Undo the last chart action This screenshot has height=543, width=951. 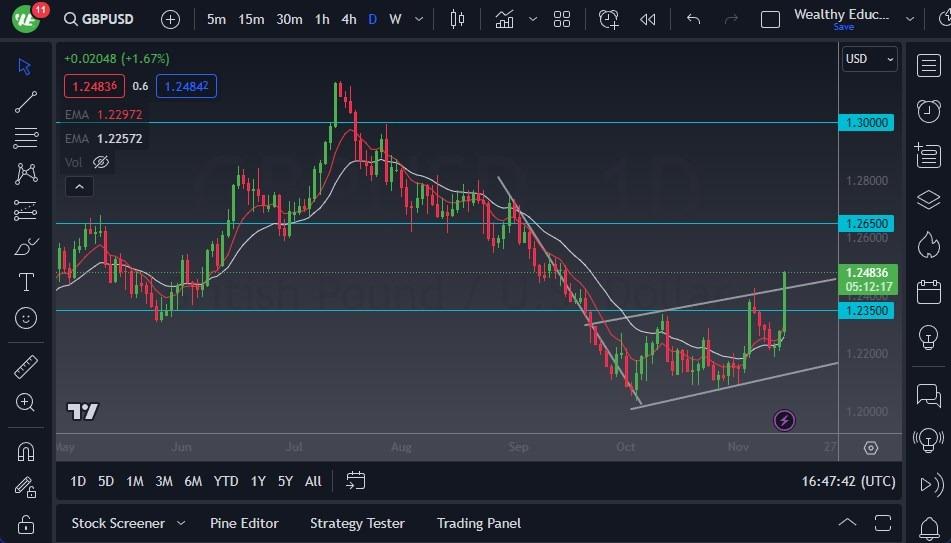click(x=693, y=19)
